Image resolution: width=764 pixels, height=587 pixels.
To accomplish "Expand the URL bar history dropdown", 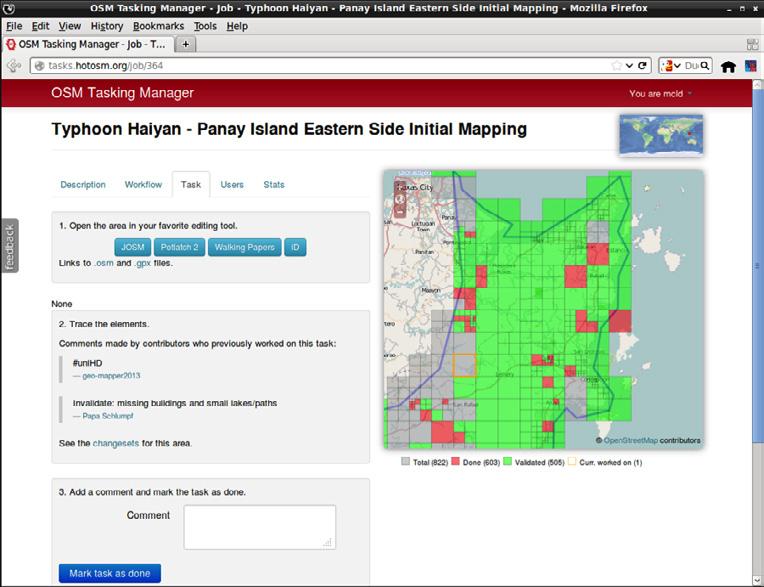I will click(629, 66).
